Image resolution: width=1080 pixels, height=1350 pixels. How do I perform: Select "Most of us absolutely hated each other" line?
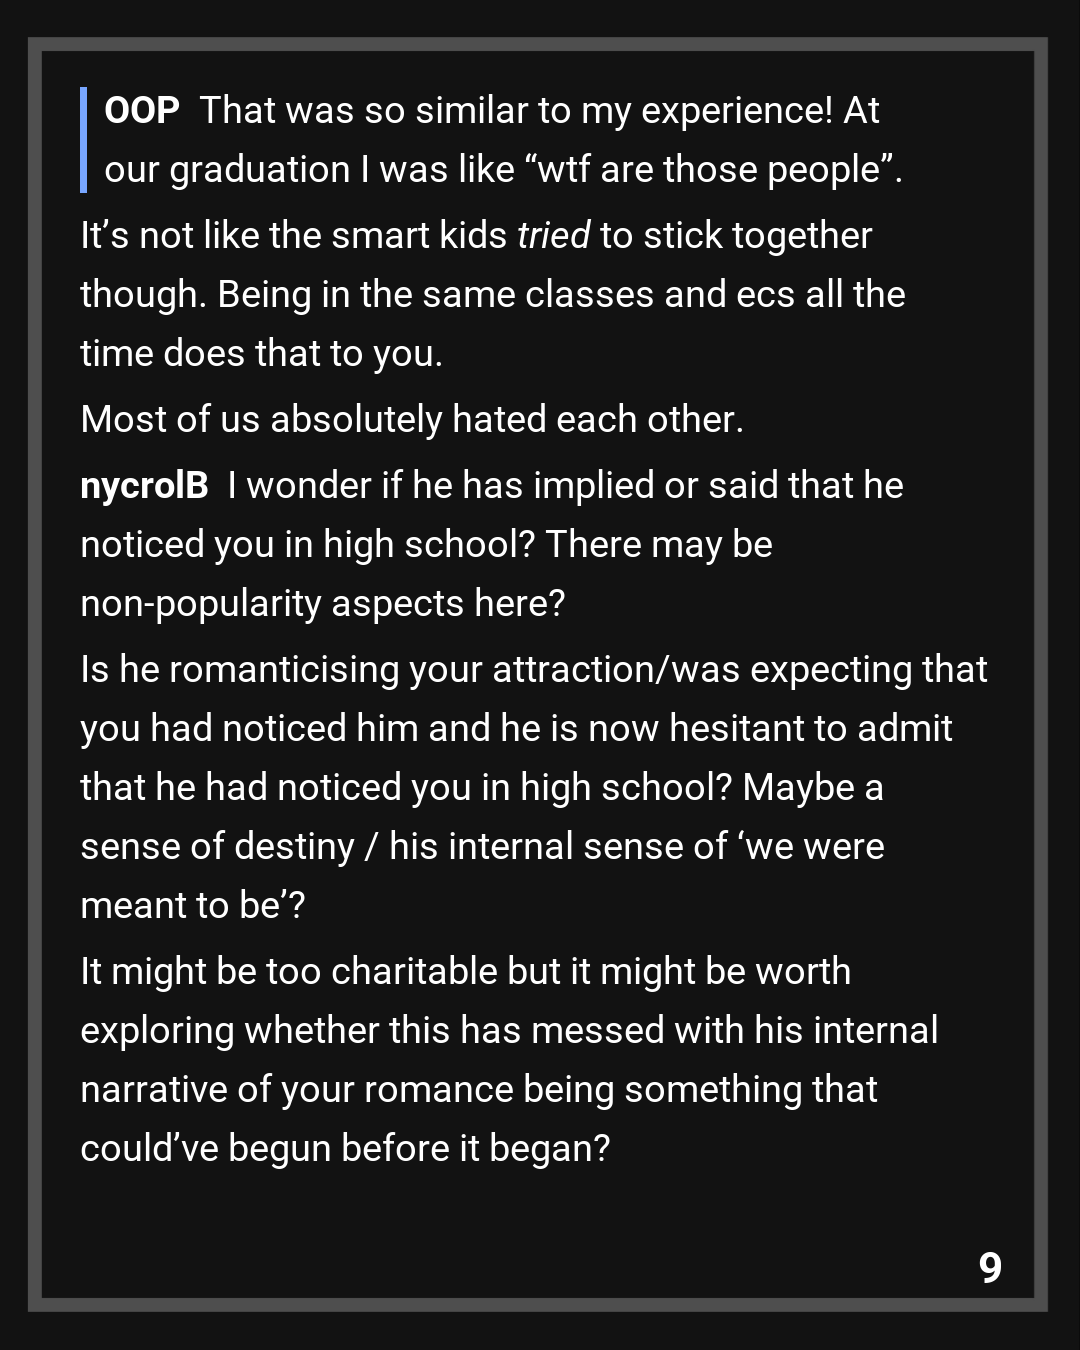point(412,420)
